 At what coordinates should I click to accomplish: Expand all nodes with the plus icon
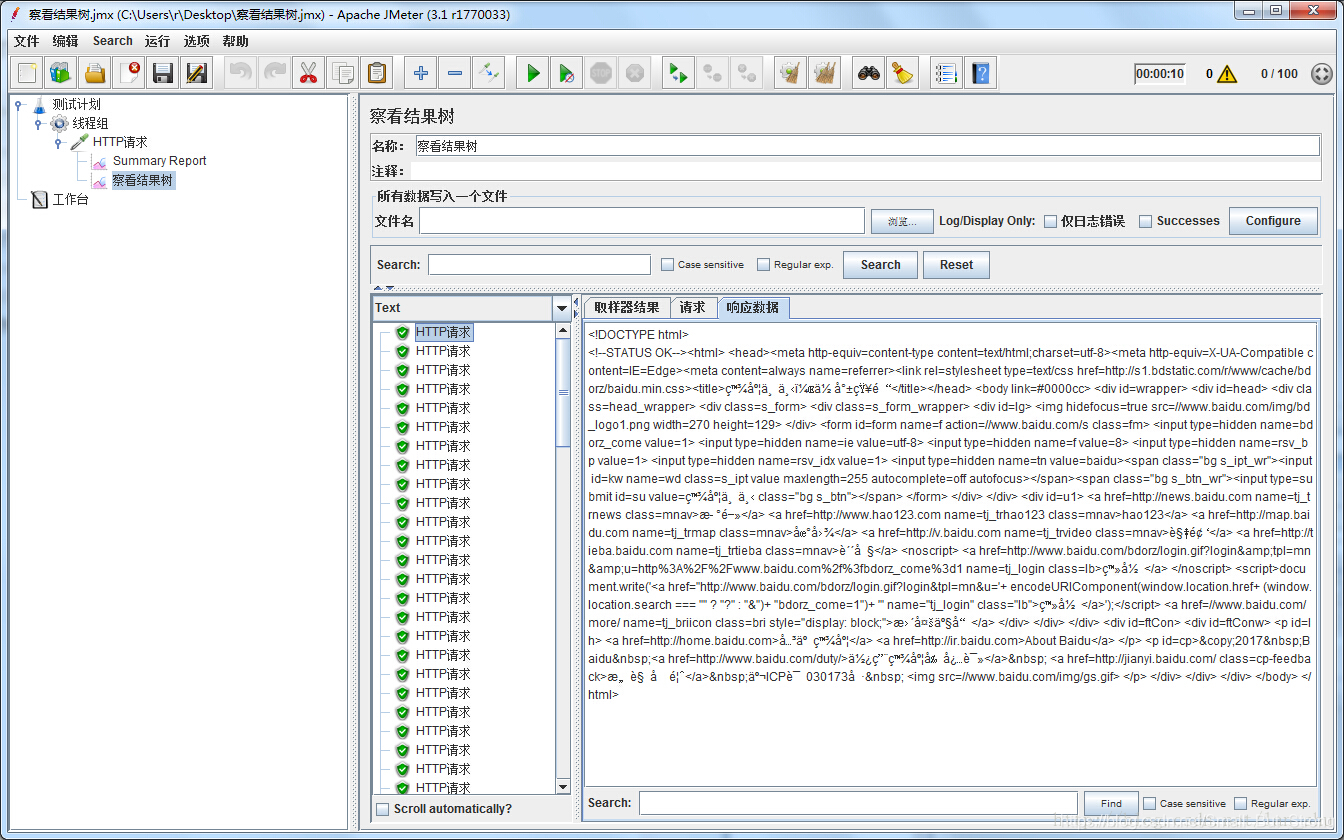pyautogui.click(x=421, y=73)
